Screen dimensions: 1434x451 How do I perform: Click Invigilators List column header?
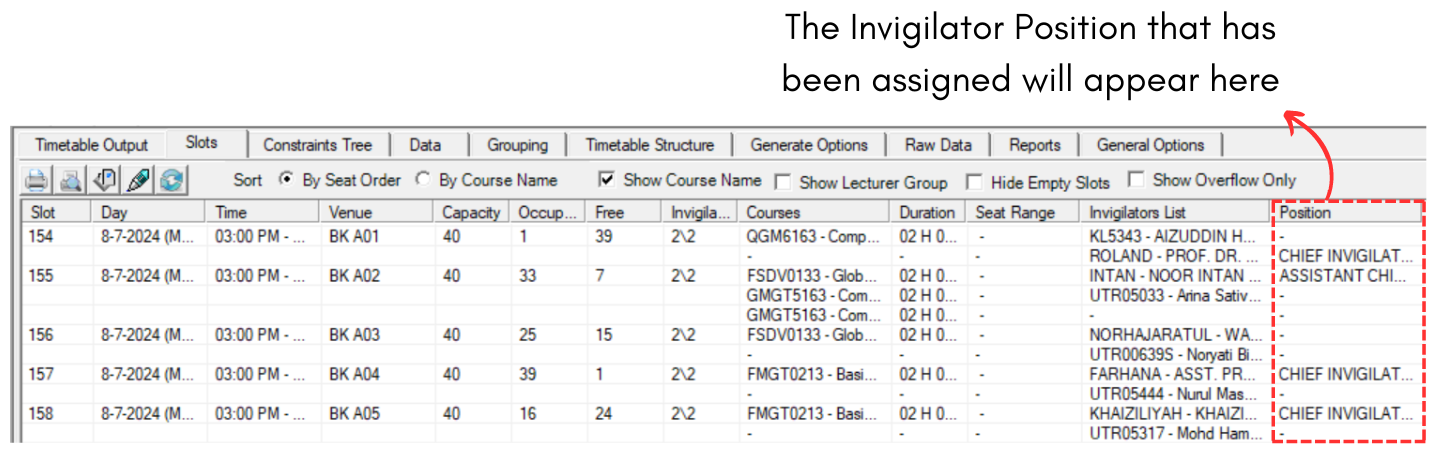[1137, 213]
